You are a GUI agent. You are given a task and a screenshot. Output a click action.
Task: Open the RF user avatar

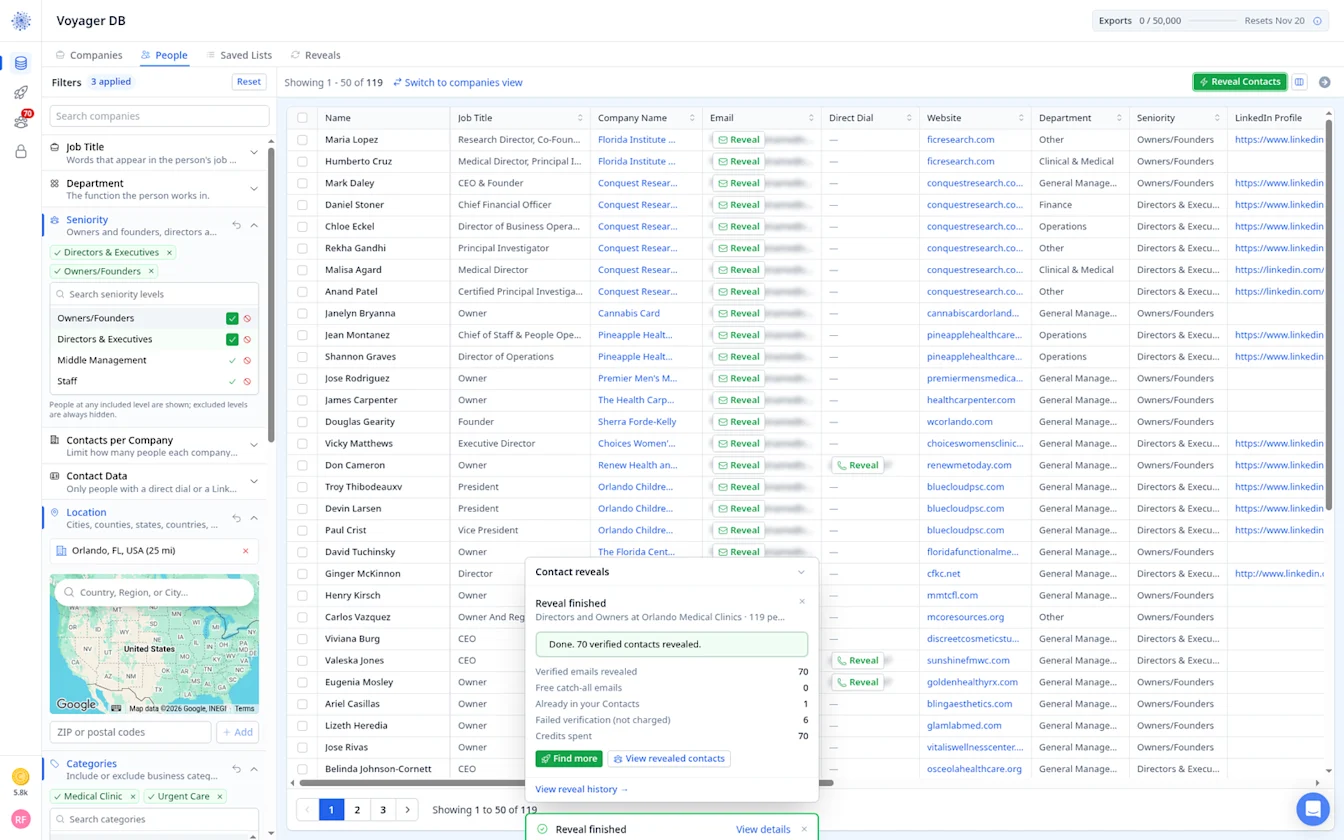[20, 819]
